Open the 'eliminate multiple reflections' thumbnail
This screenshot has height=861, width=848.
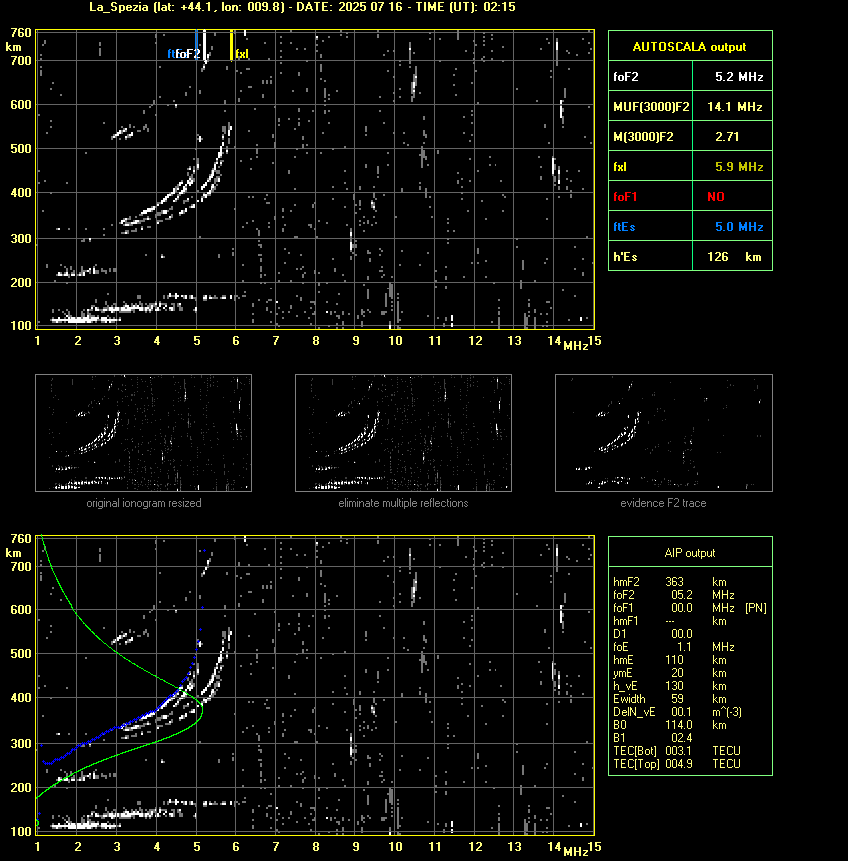pyautogui.click(x=403, y=433)
